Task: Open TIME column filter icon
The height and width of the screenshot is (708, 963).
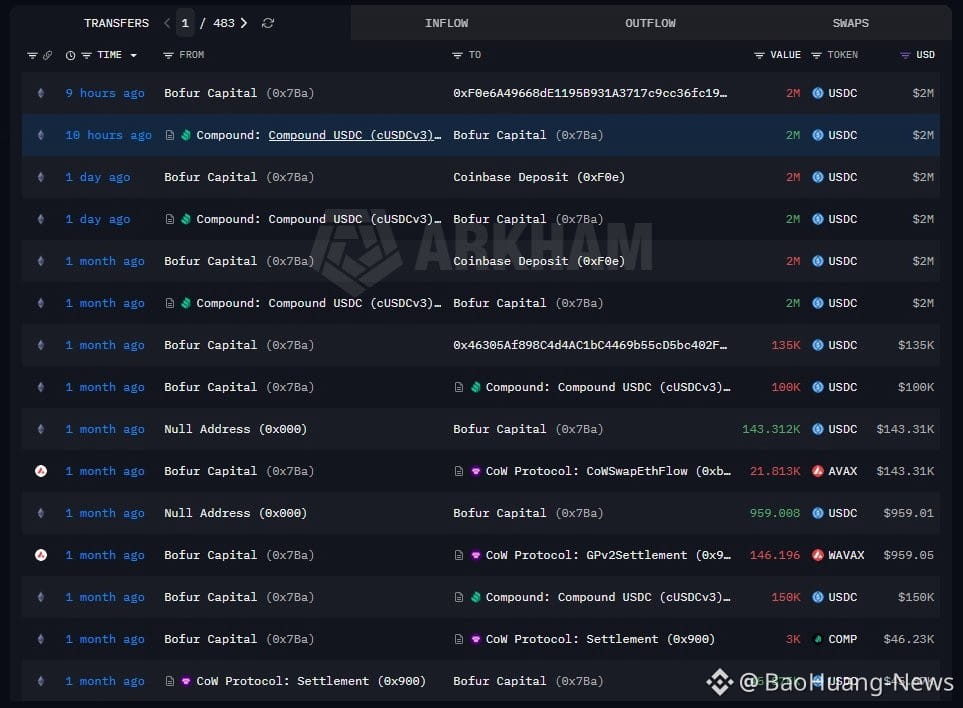Action: pyautogui.click(x=87, y=55)
